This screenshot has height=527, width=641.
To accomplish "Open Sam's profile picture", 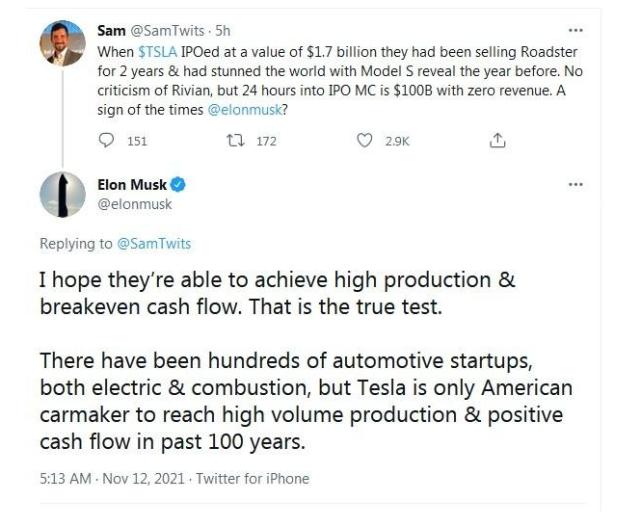I will (x=63, y=43).
